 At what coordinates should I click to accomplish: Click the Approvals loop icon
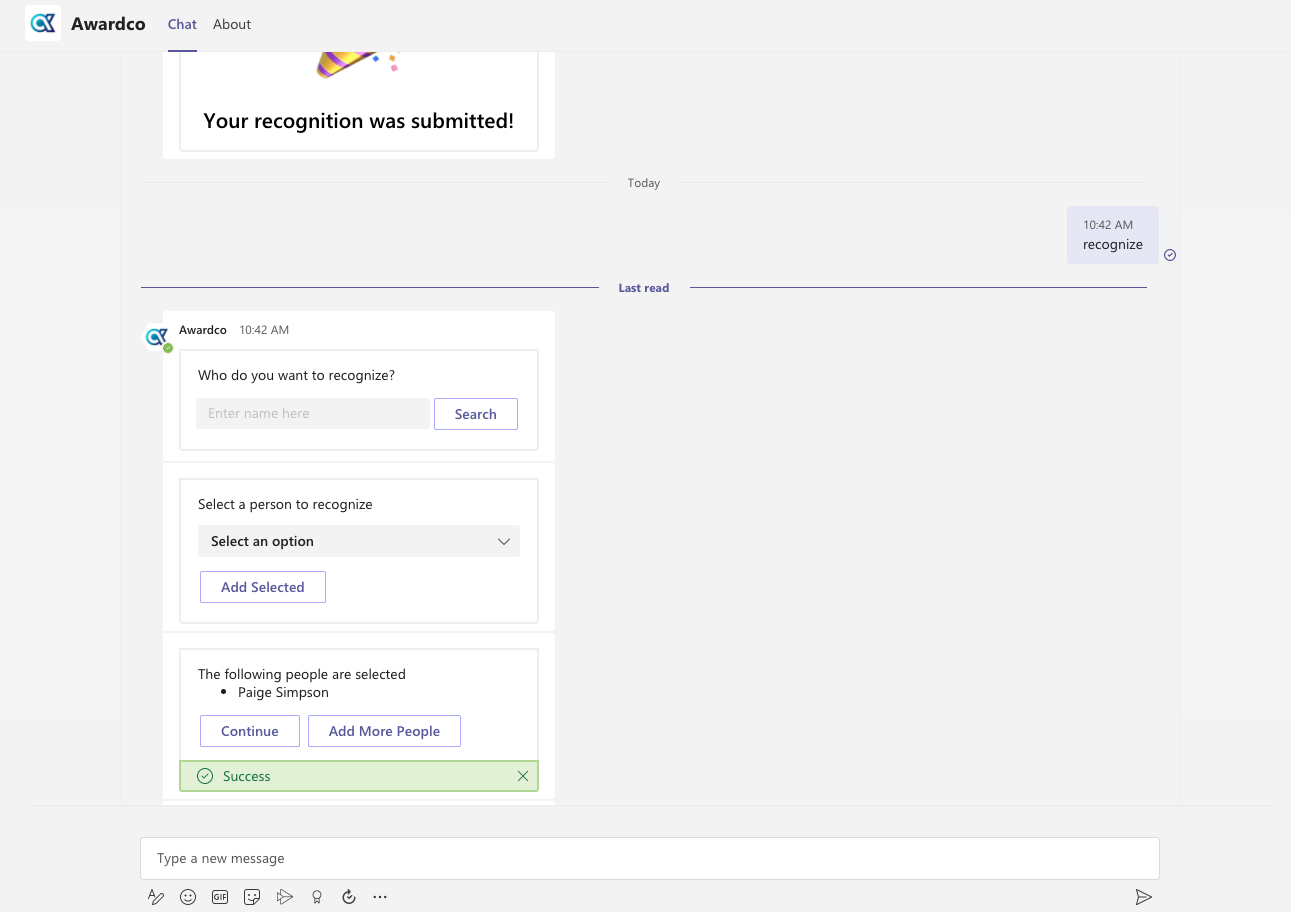349,897
